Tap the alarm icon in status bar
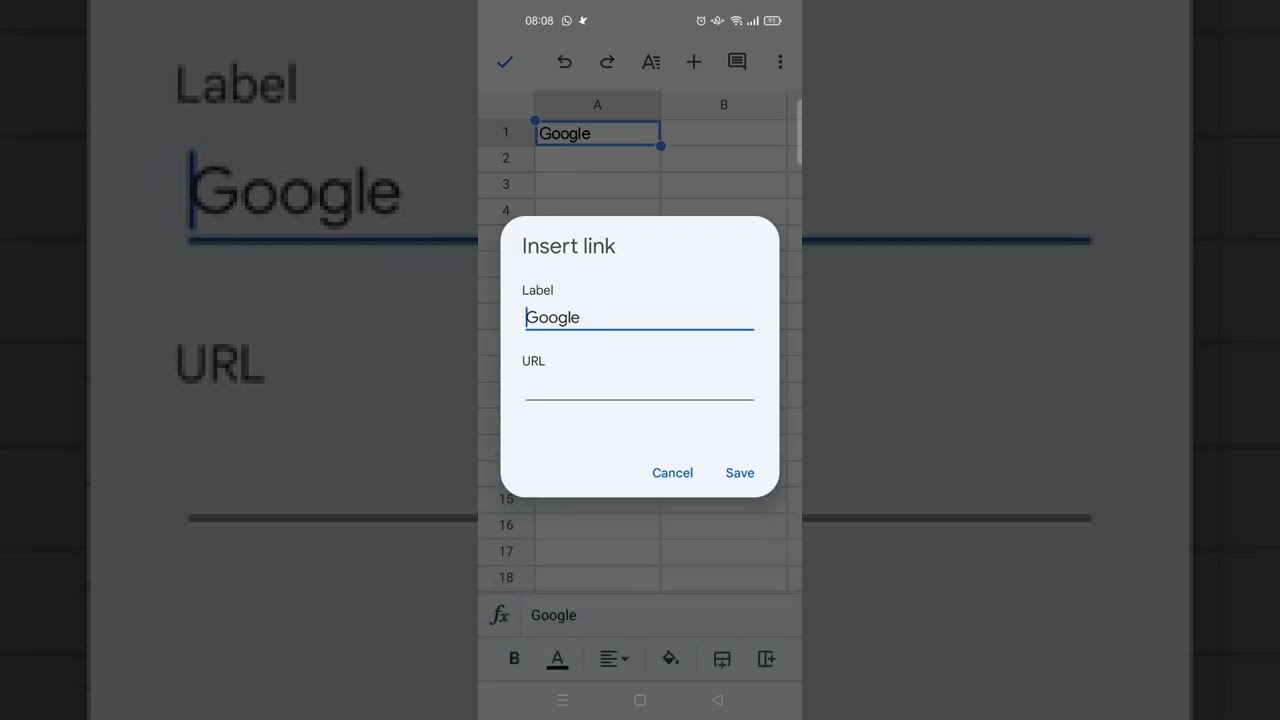Image resolution: width=1280 pixels, height=720 pixels. point(701,20)
